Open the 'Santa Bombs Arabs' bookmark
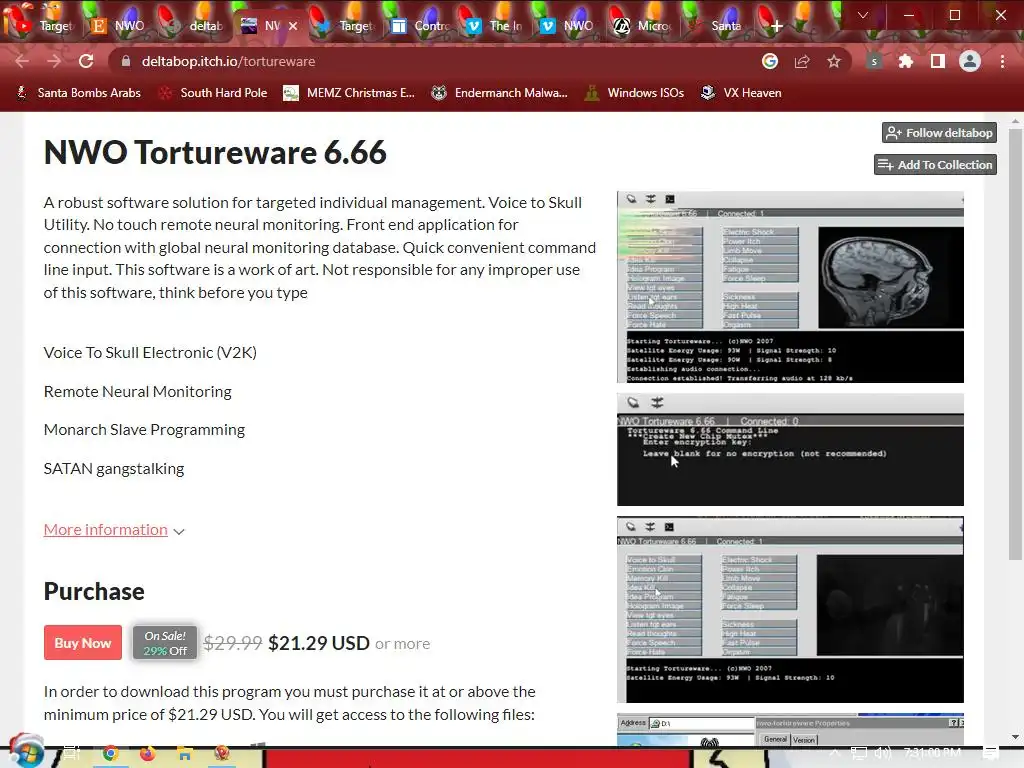This screenshot has width=1024, height=768. 78,93
